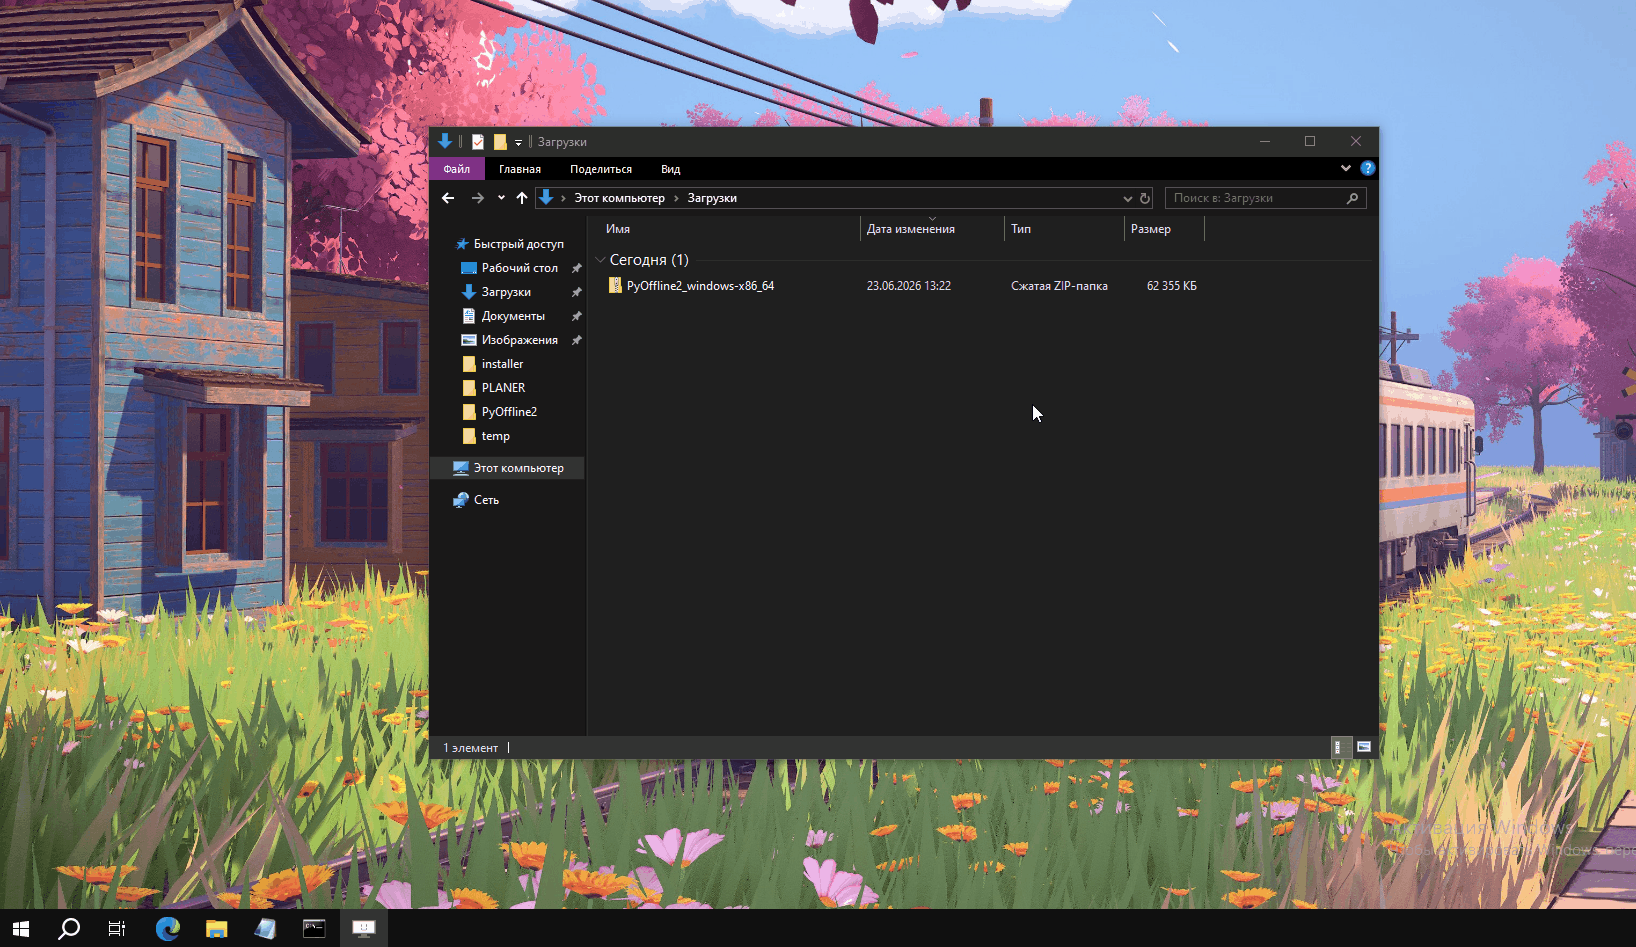Switch to details view layout

(x=1338, y=747)
